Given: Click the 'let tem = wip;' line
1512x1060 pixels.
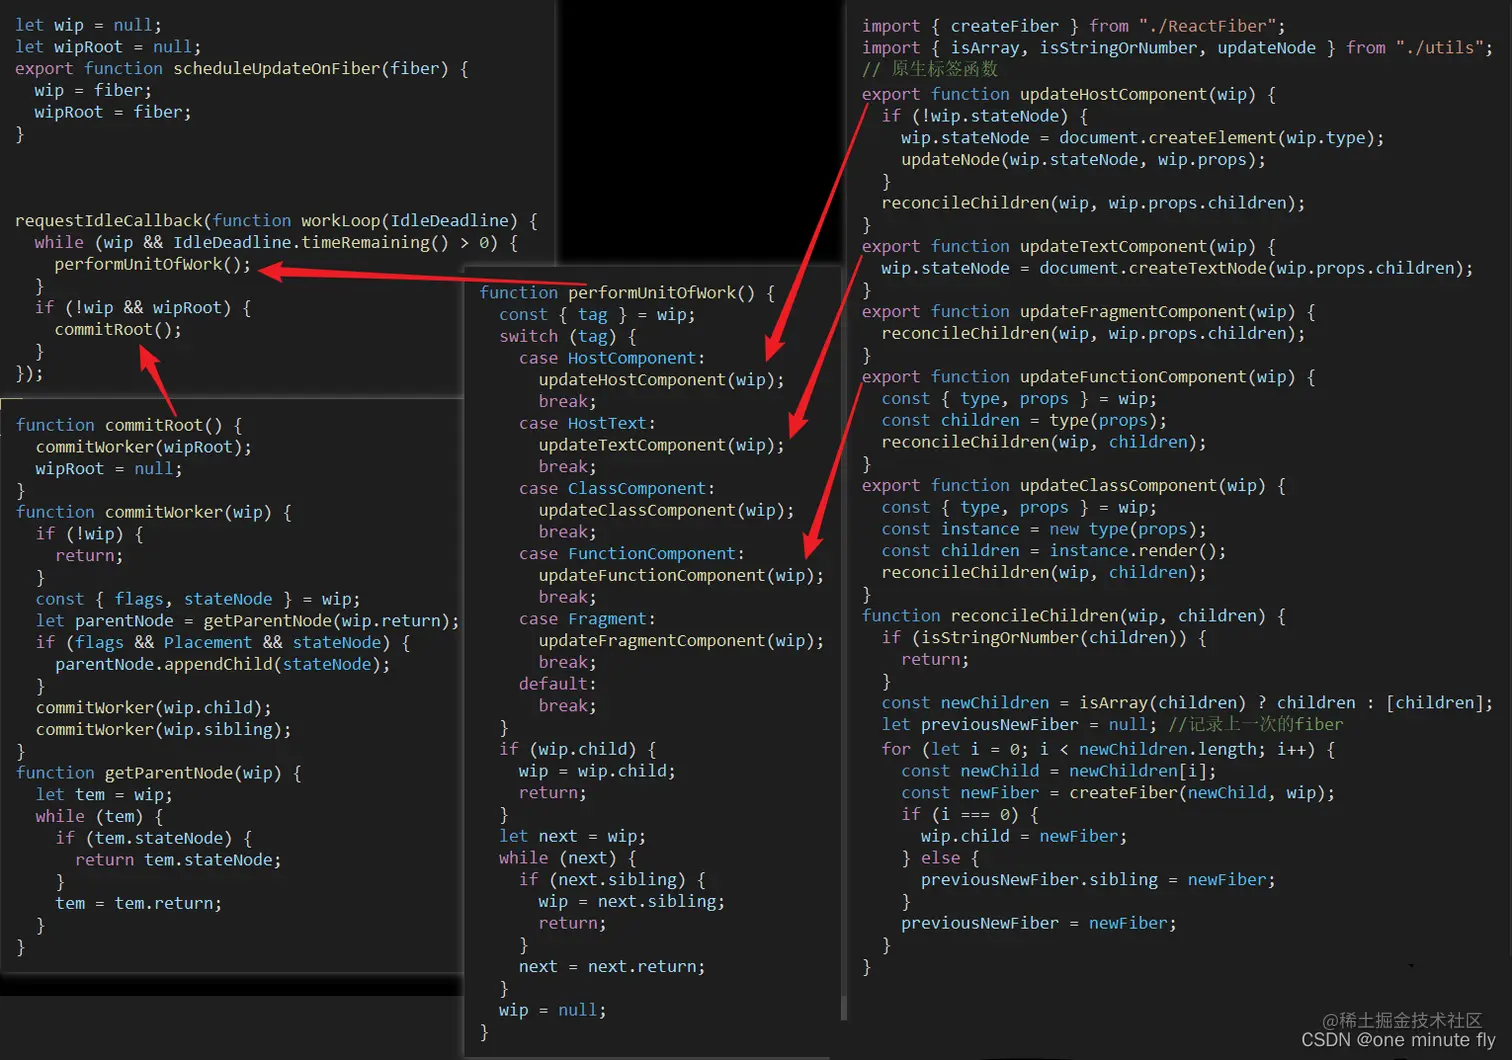Looking at the screenshot, I should tap(104, 795).
